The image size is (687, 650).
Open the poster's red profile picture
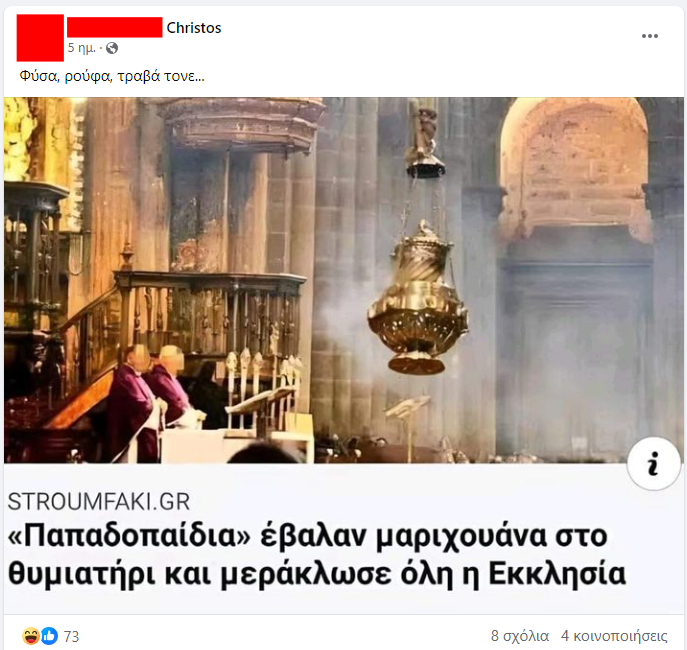coord(40,38)
